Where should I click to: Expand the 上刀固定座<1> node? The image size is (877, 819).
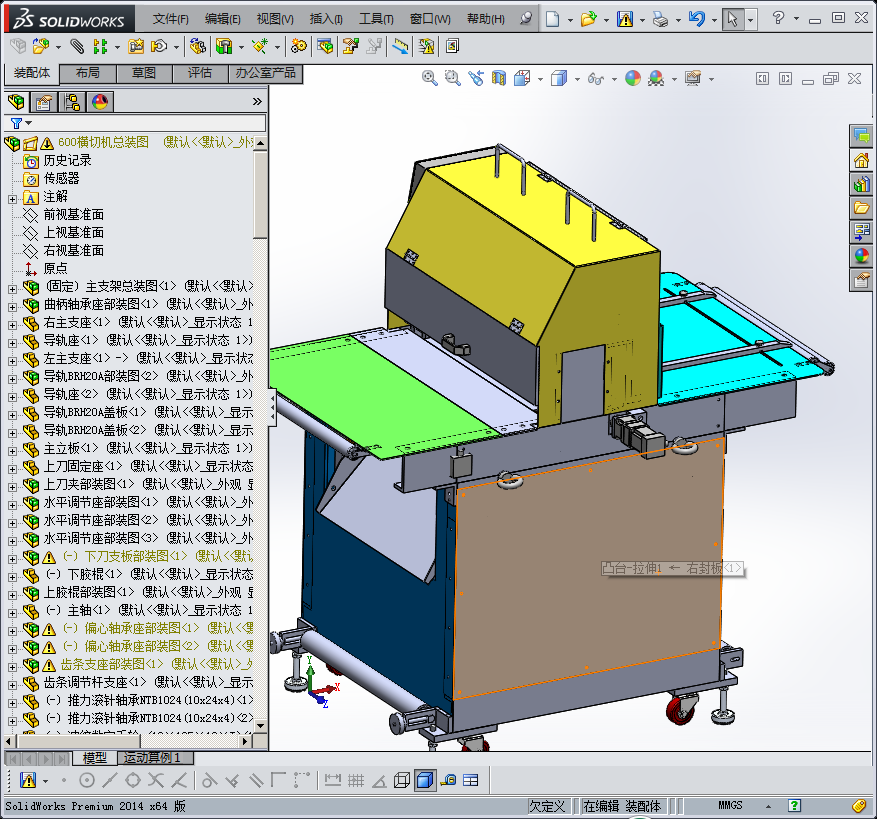click(12, 468)
